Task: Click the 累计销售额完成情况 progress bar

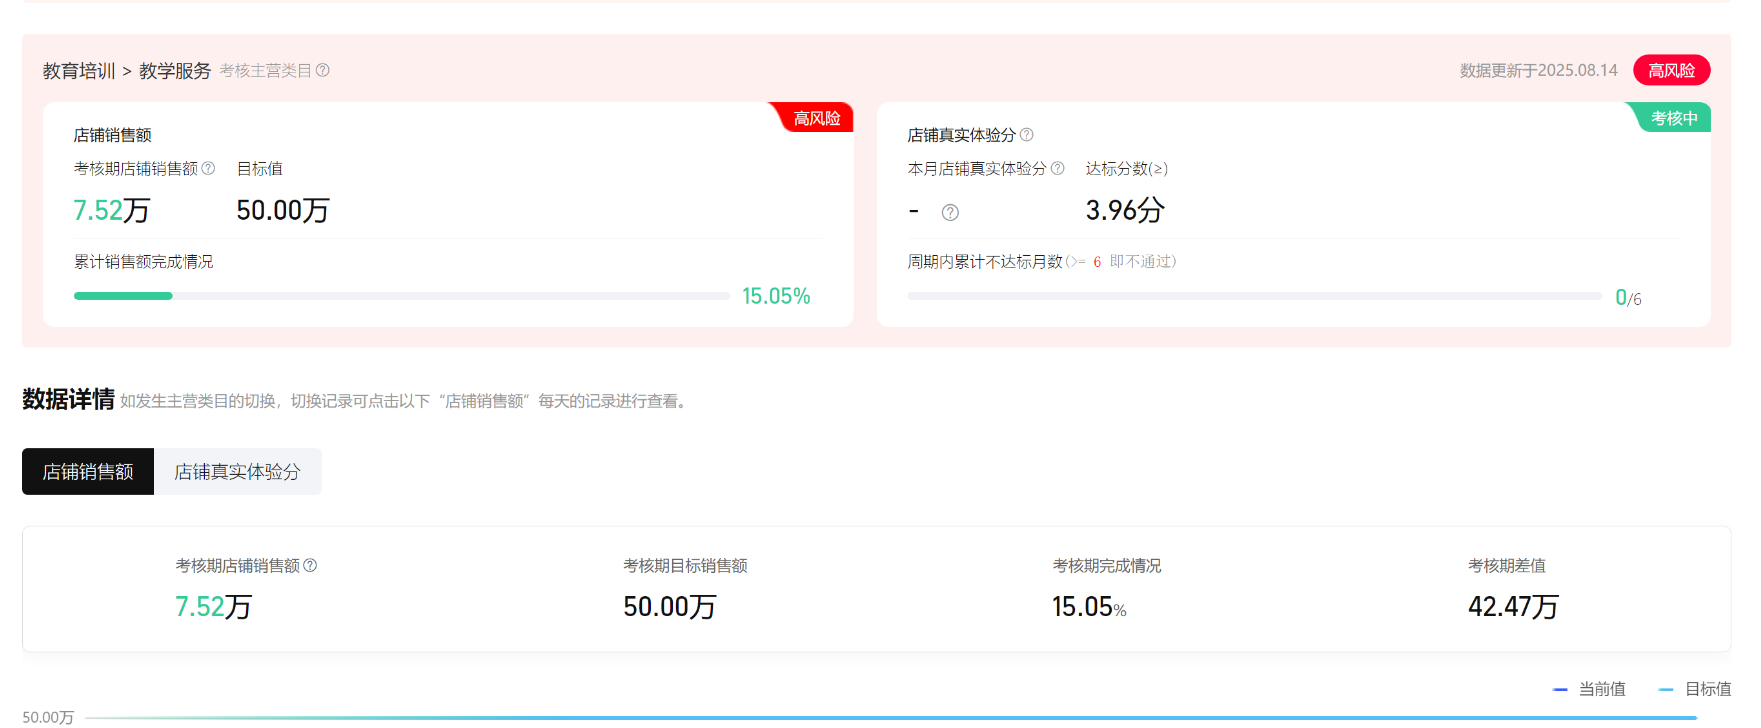Action: click(x=401, y=296)
